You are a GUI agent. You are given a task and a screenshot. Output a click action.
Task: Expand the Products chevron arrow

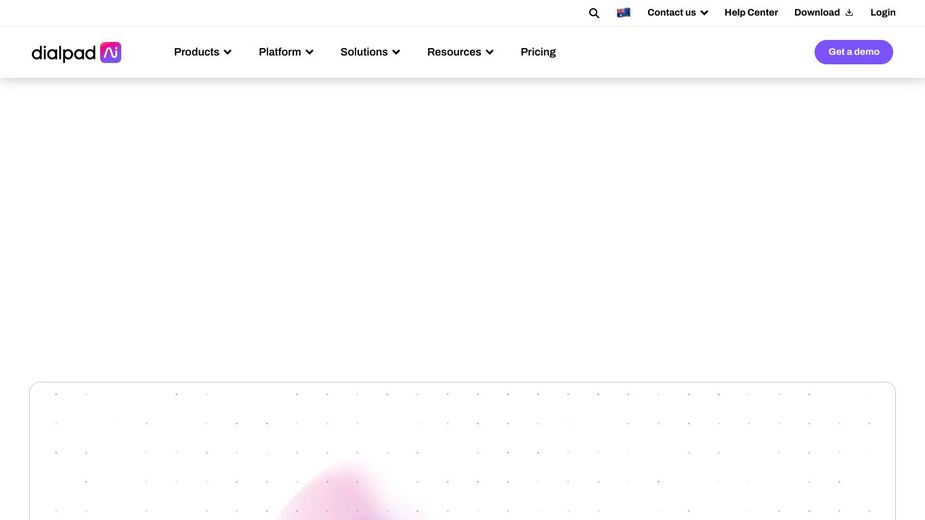tap(228, 52)
